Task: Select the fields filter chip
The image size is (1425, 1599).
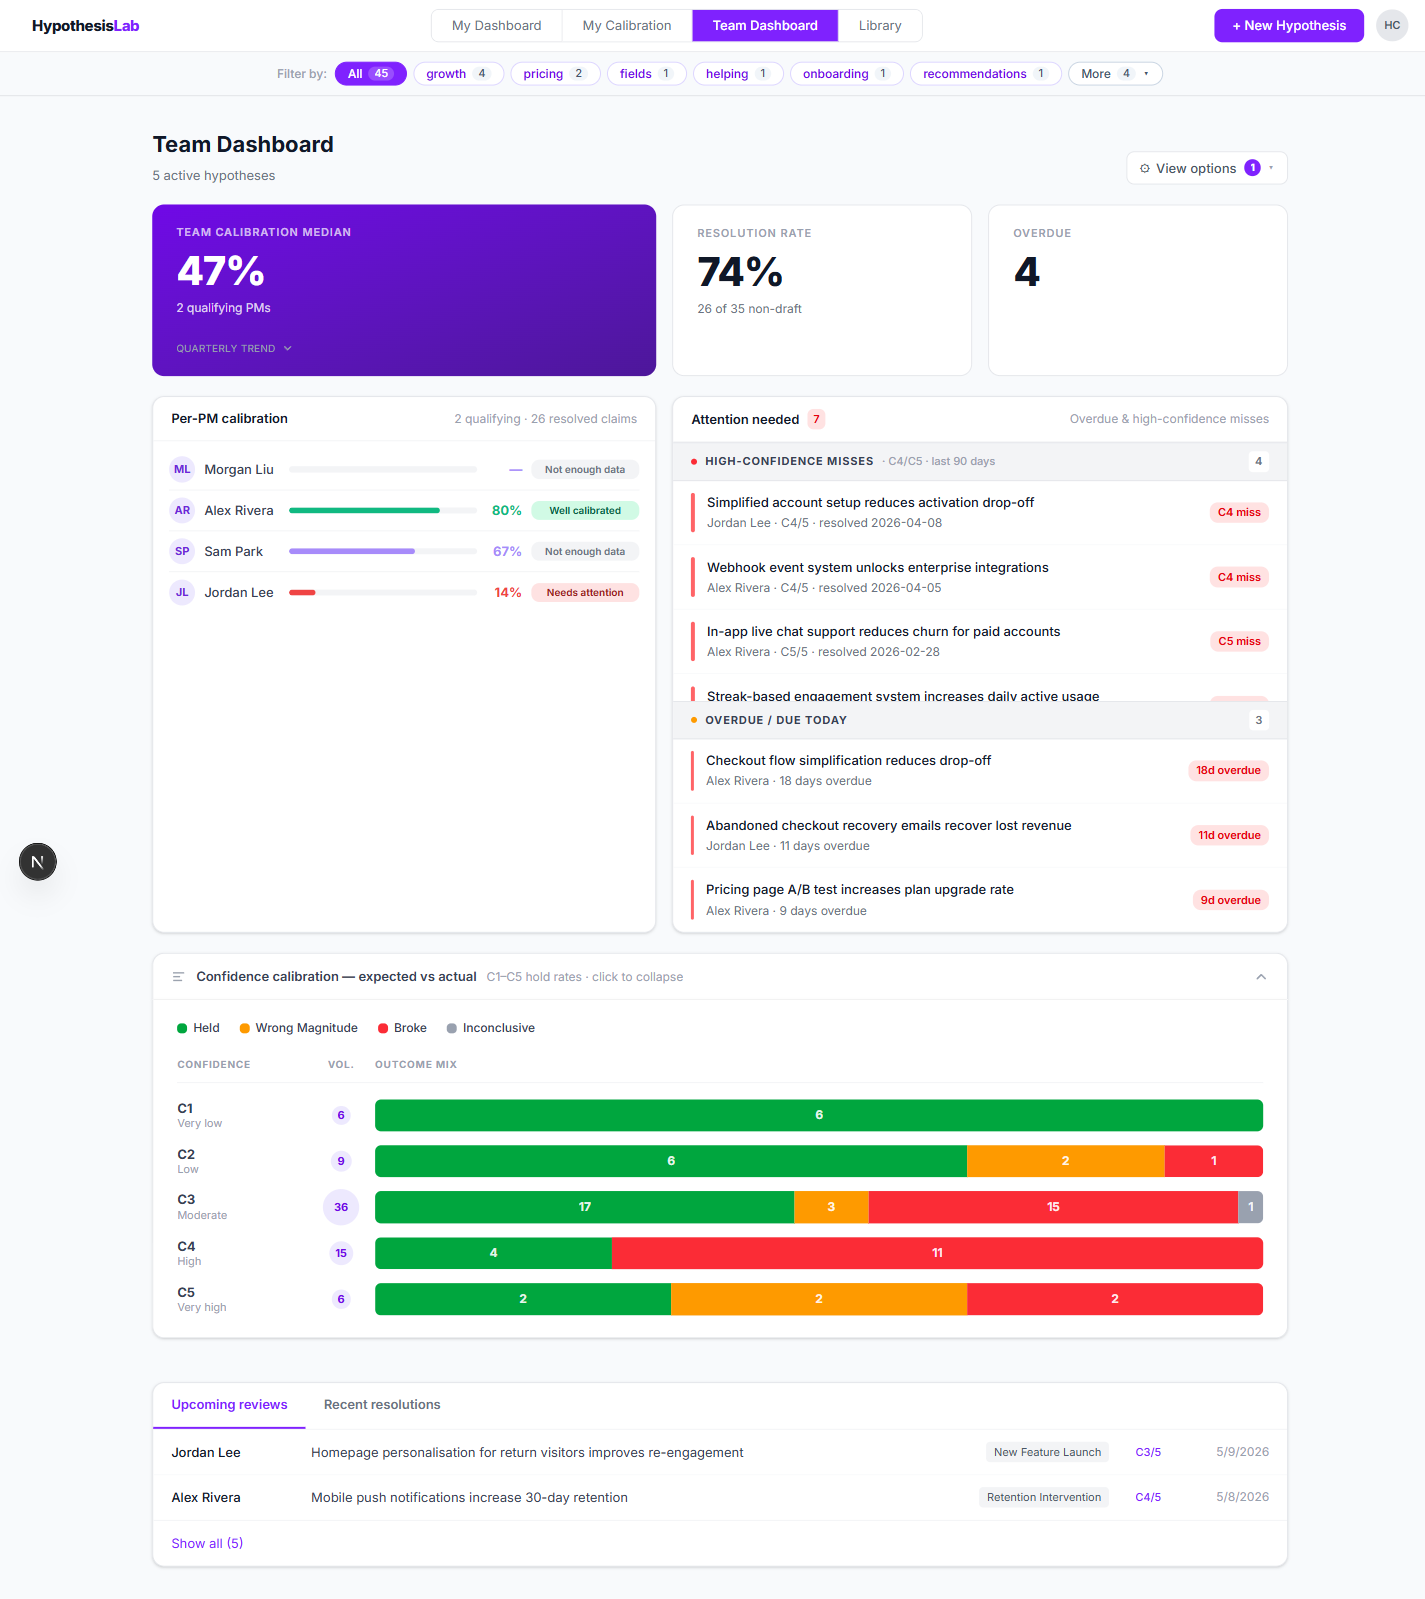Action: click(x=646, y=74)
